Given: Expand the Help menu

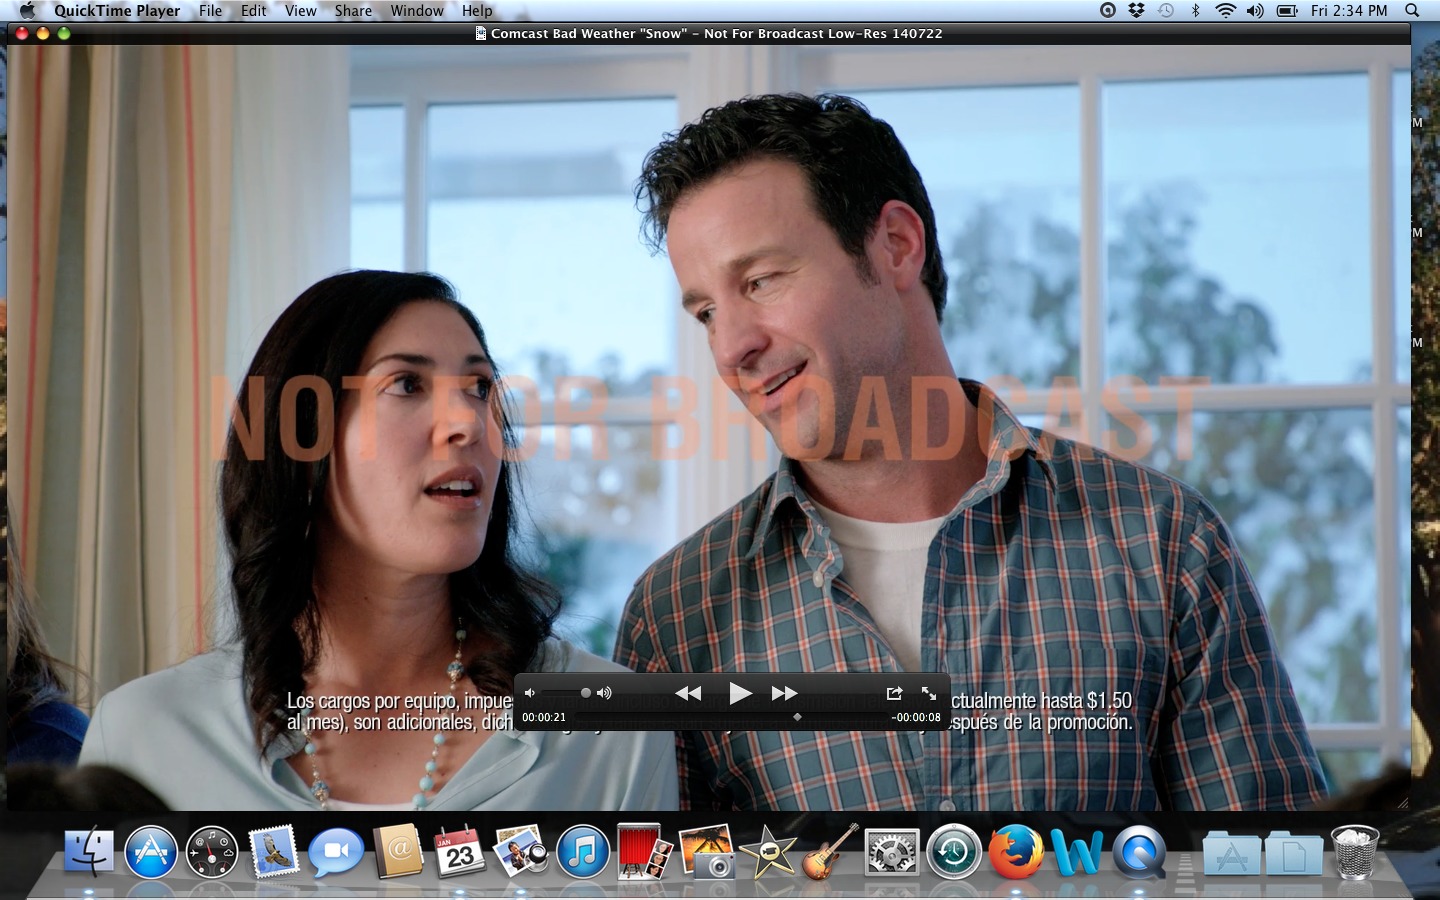Looking at the screenshot, I should 477,11.
